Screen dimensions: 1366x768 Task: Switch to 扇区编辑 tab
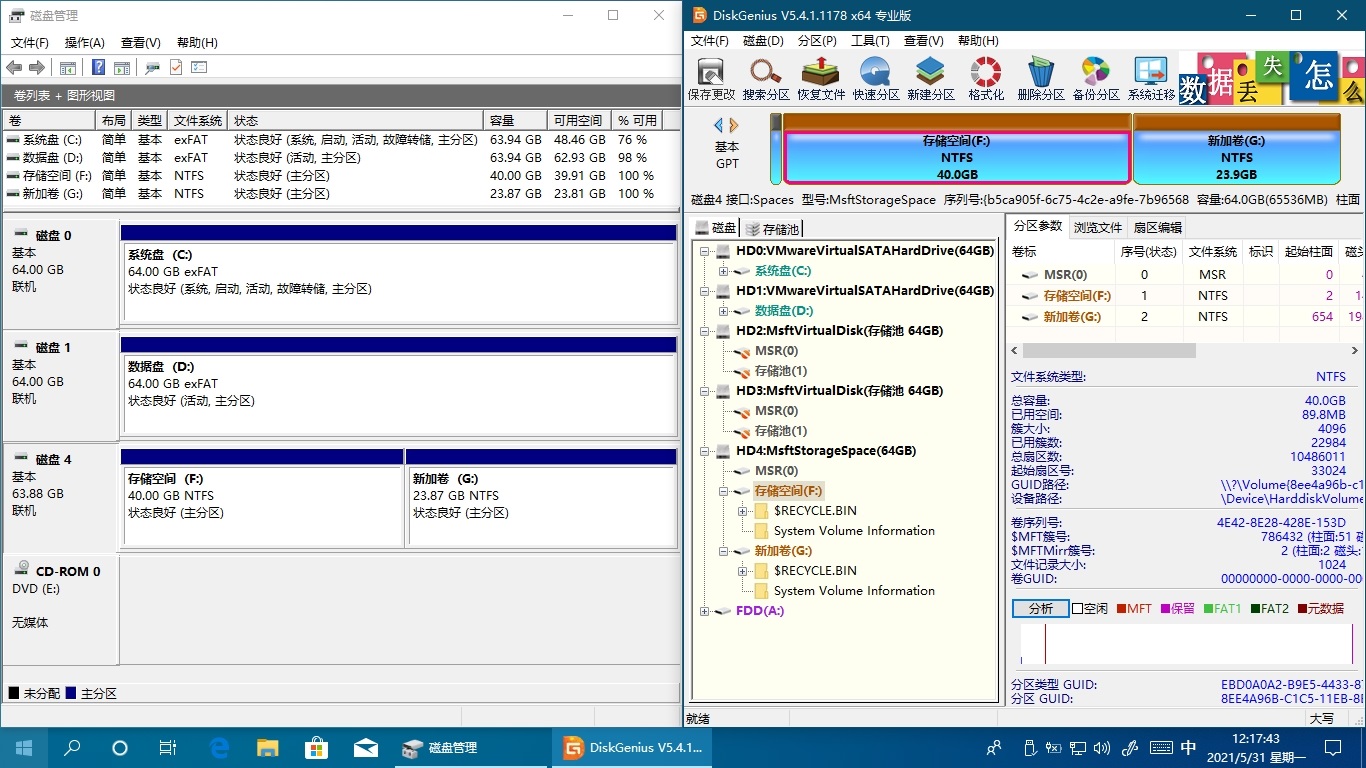[1157, 227]
